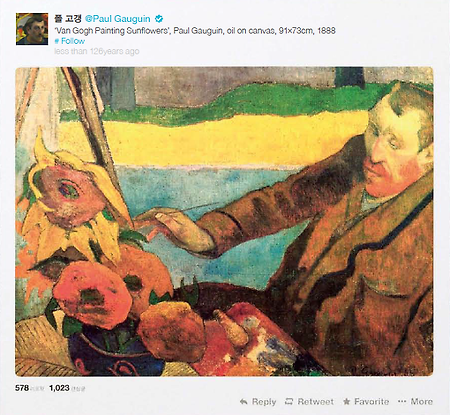Click the Korean display name 폴 고갱
Screen dimensions: 450x415
68,19
